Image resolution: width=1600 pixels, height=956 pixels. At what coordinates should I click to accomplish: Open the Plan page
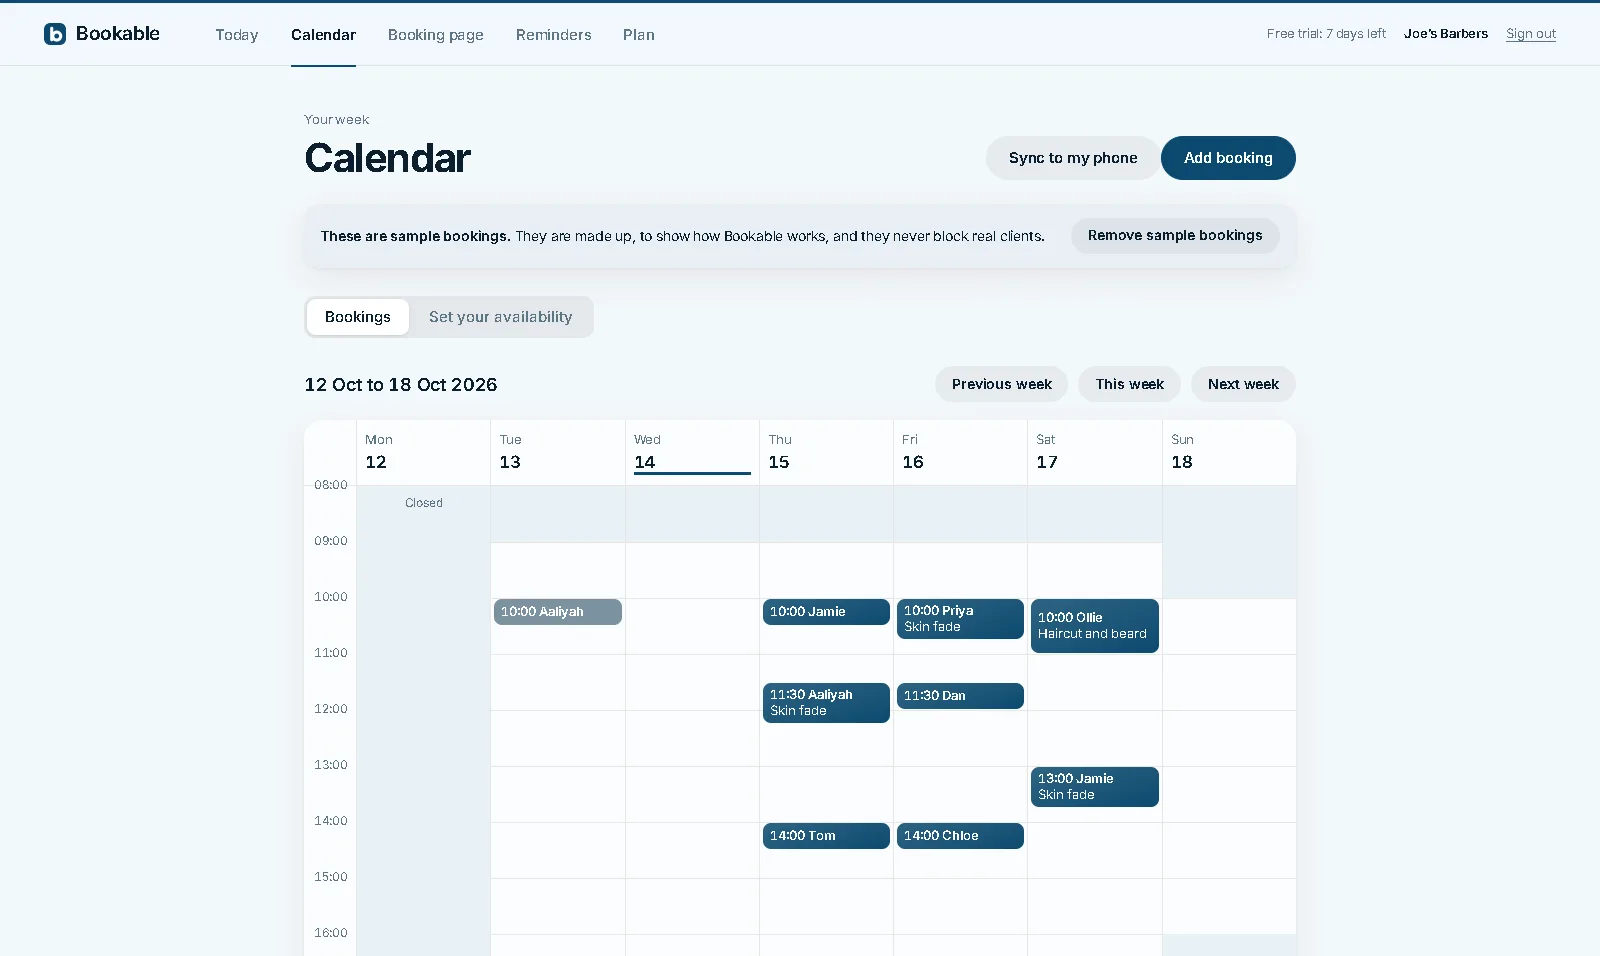[639, 35]
